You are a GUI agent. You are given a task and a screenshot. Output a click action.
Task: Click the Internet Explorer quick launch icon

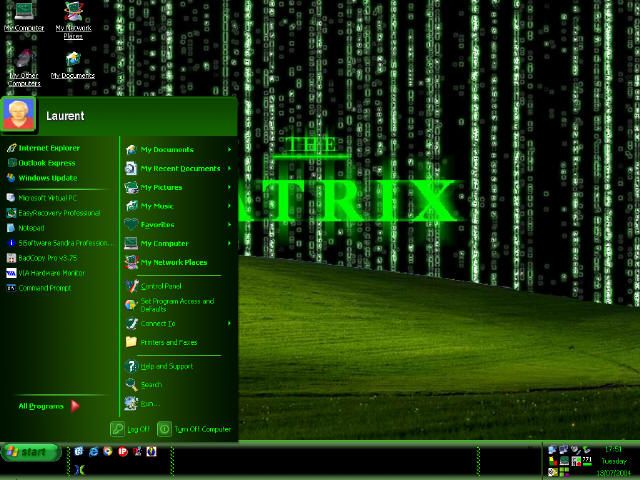(93, 451)
